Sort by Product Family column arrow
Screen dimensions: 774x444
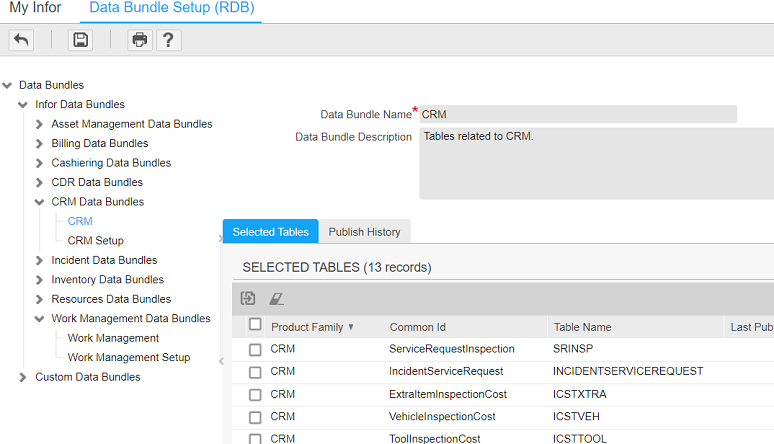coord(351,327)
